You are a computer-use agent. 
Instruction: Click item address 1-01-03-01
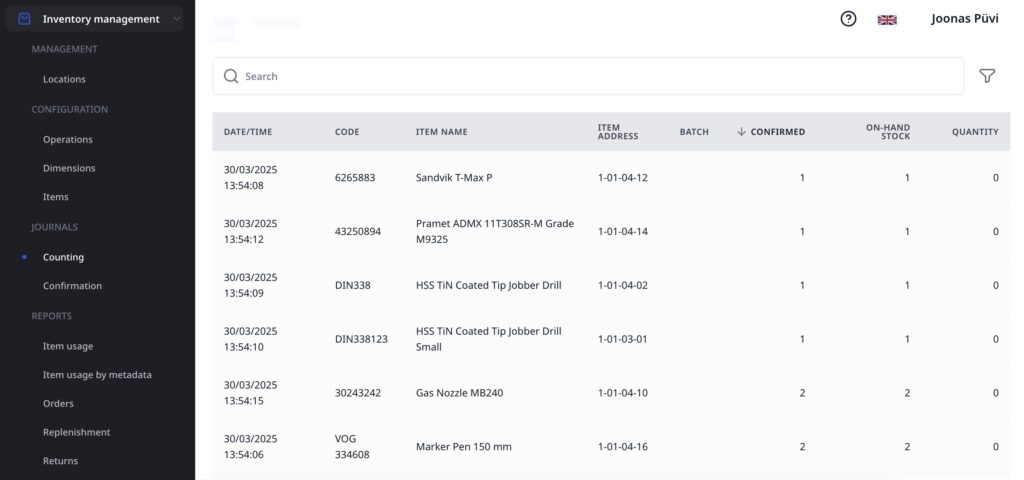[622, 339]
